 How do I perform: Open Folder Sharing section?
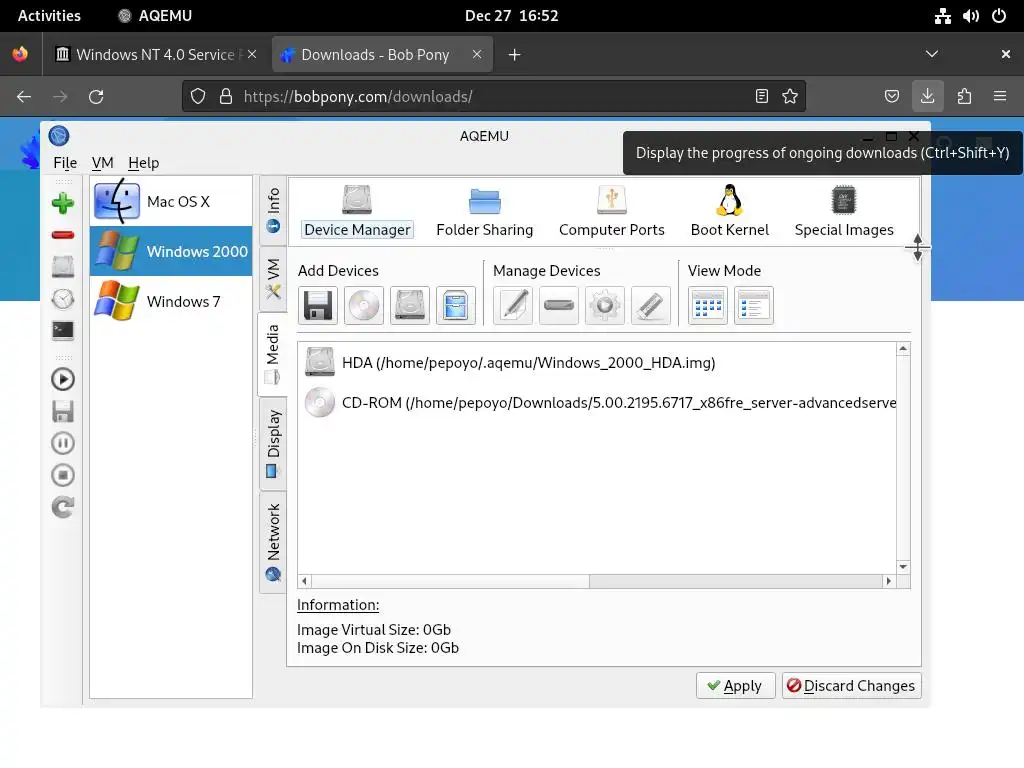pyautogui.click(x=485, y=212)
